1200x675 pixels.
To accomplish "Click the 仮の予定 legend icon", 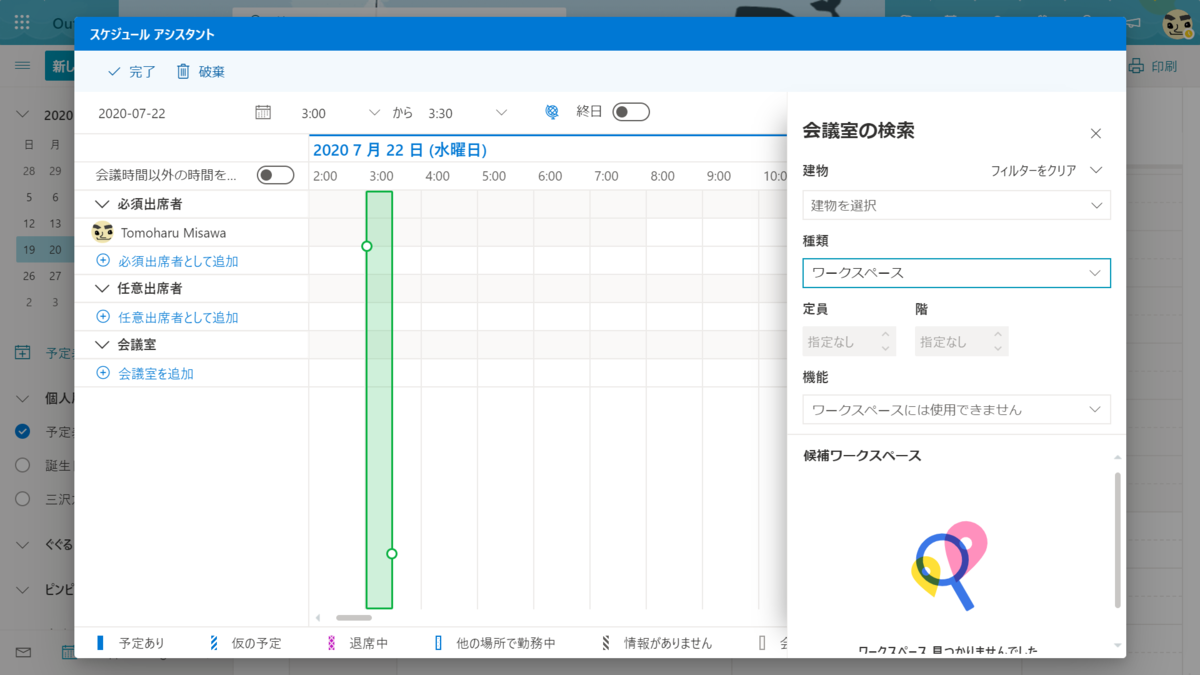I will [x=214, y=643].
